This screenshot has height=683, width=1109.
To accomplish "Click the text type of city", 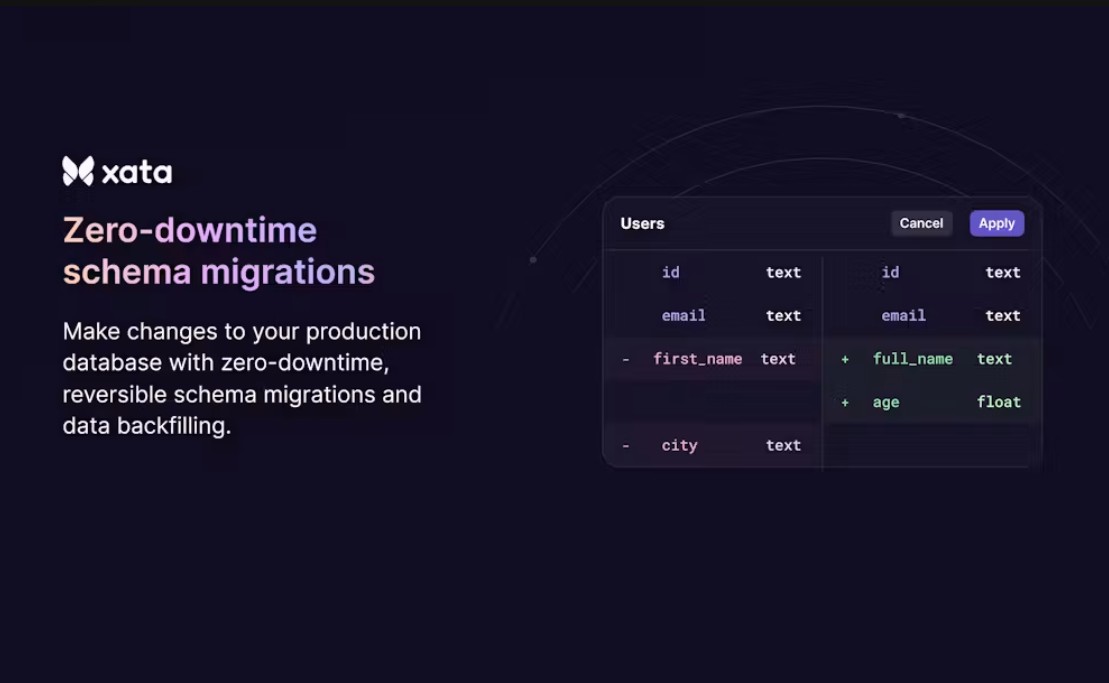I will click(784, 445).
